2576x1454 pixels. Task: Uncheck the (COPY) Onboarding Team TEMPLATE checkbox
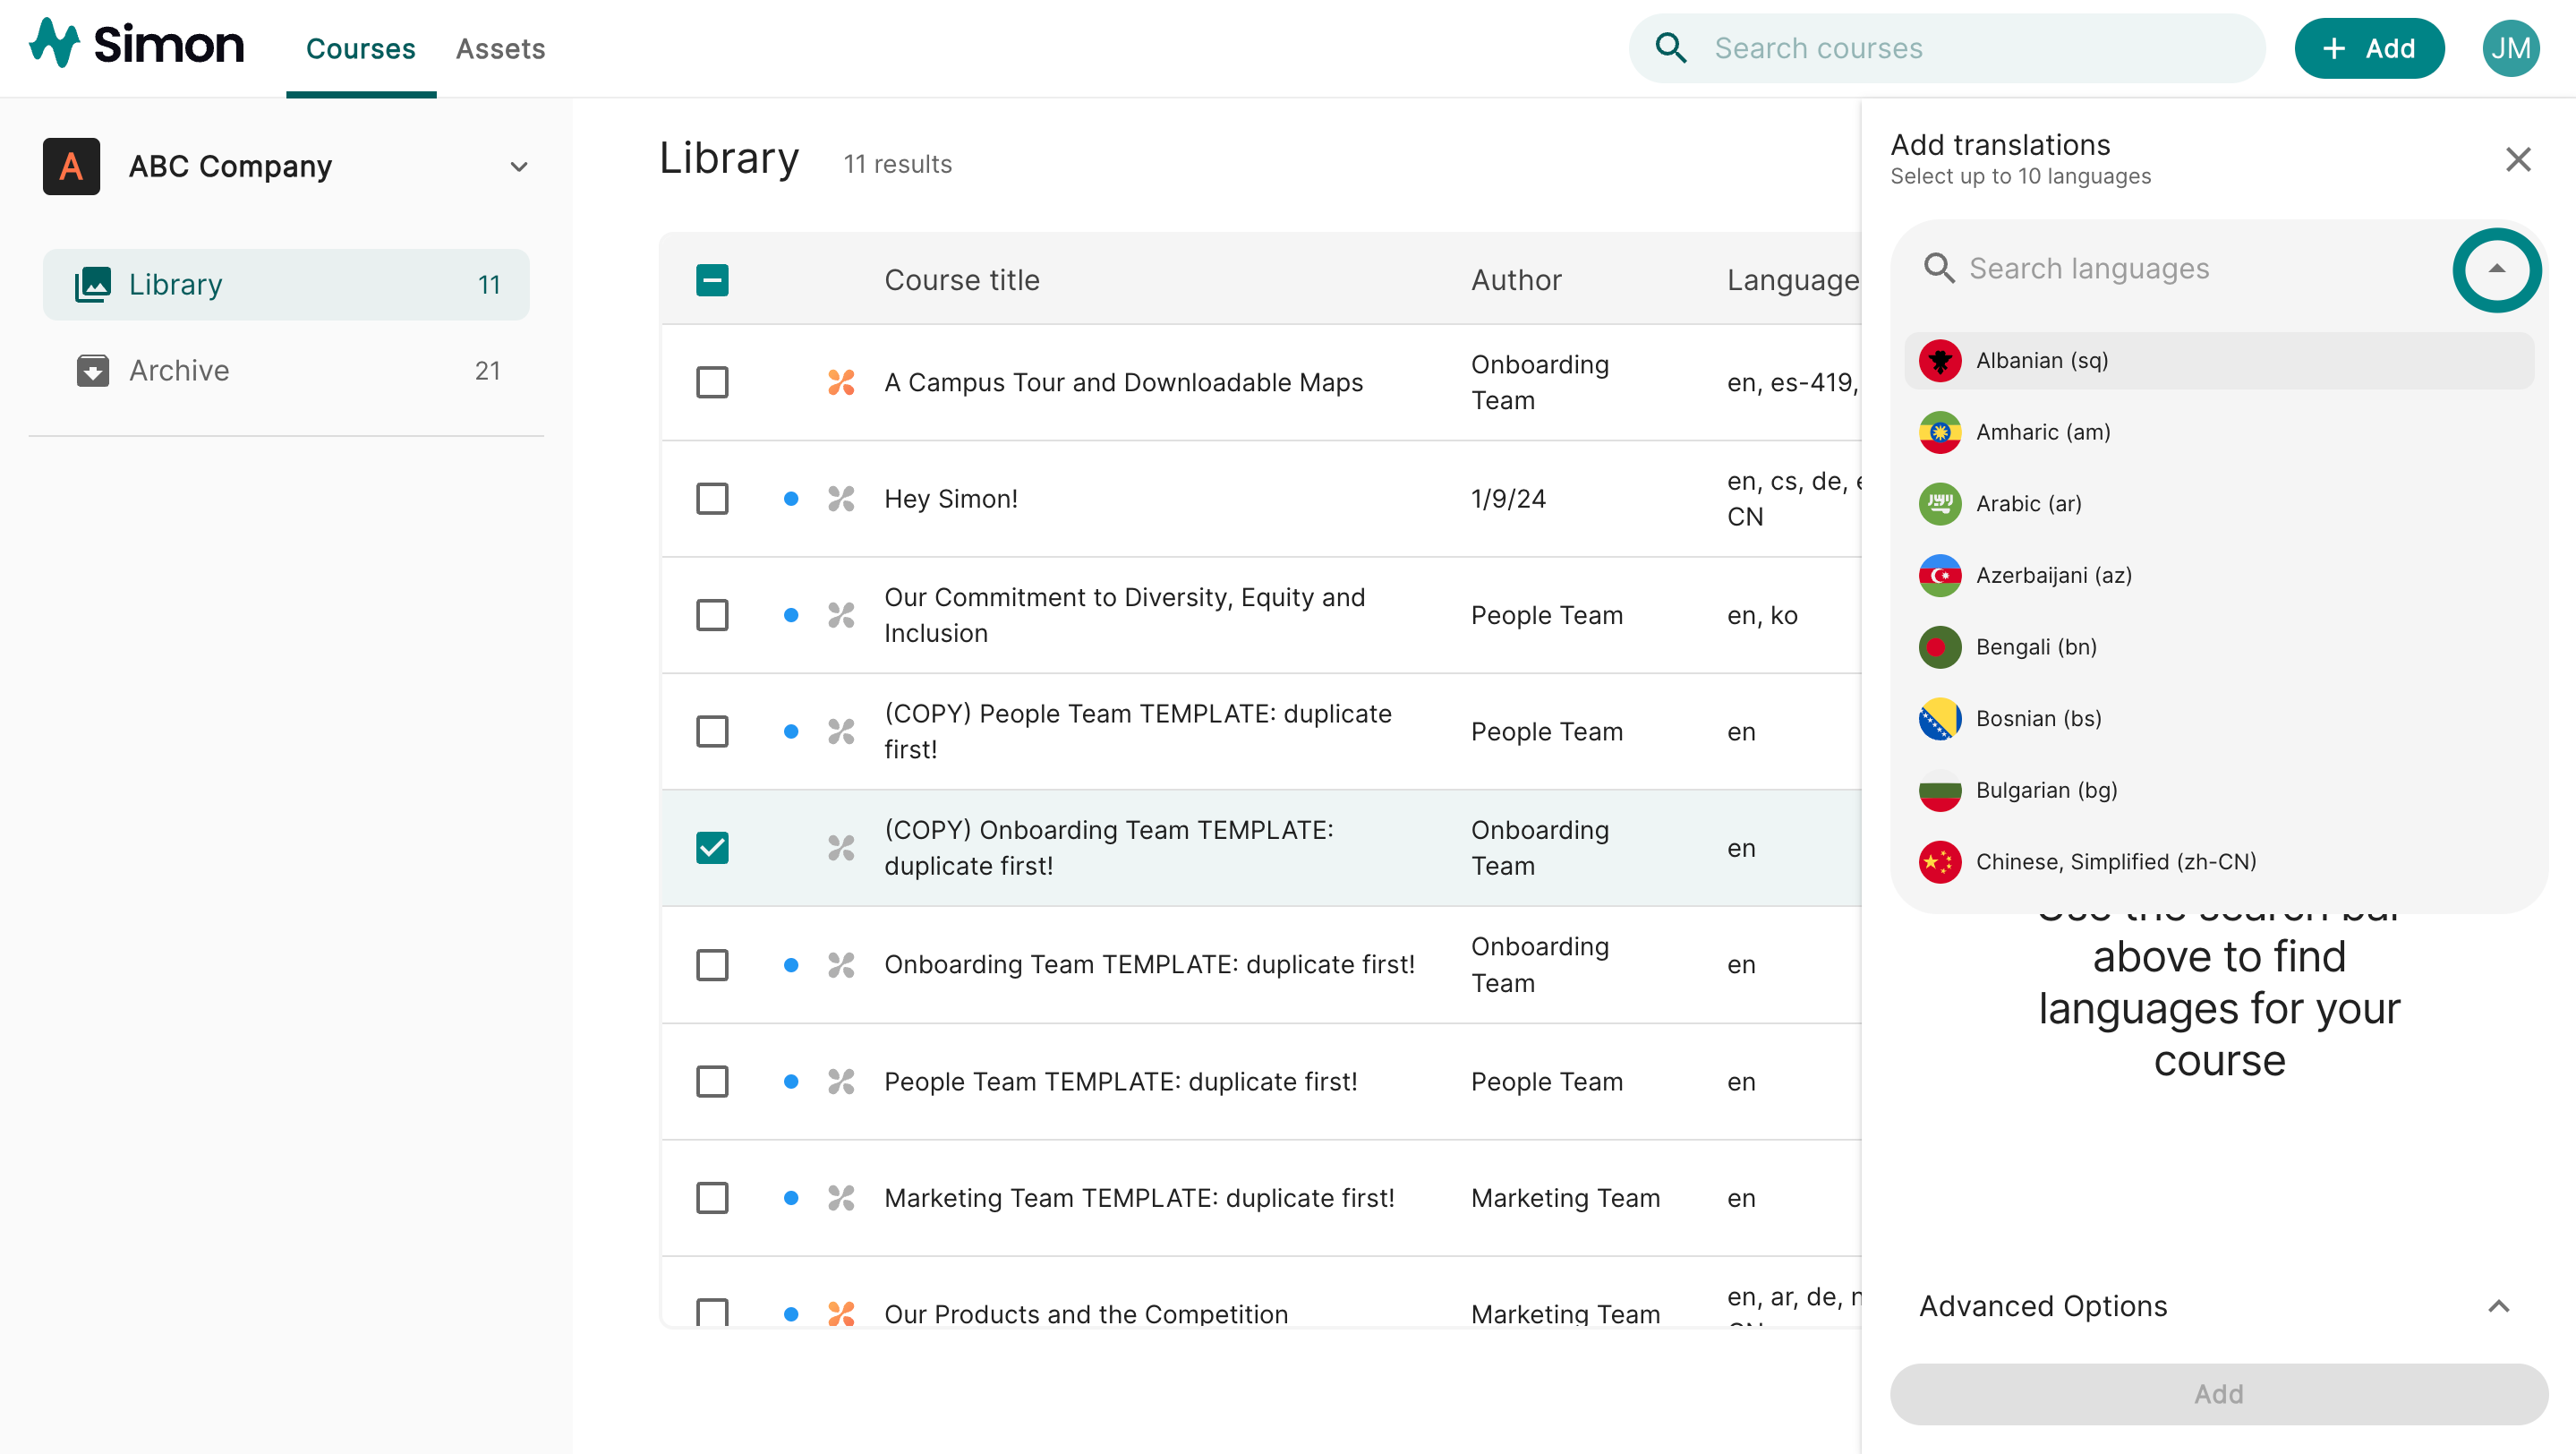point(712,848)
